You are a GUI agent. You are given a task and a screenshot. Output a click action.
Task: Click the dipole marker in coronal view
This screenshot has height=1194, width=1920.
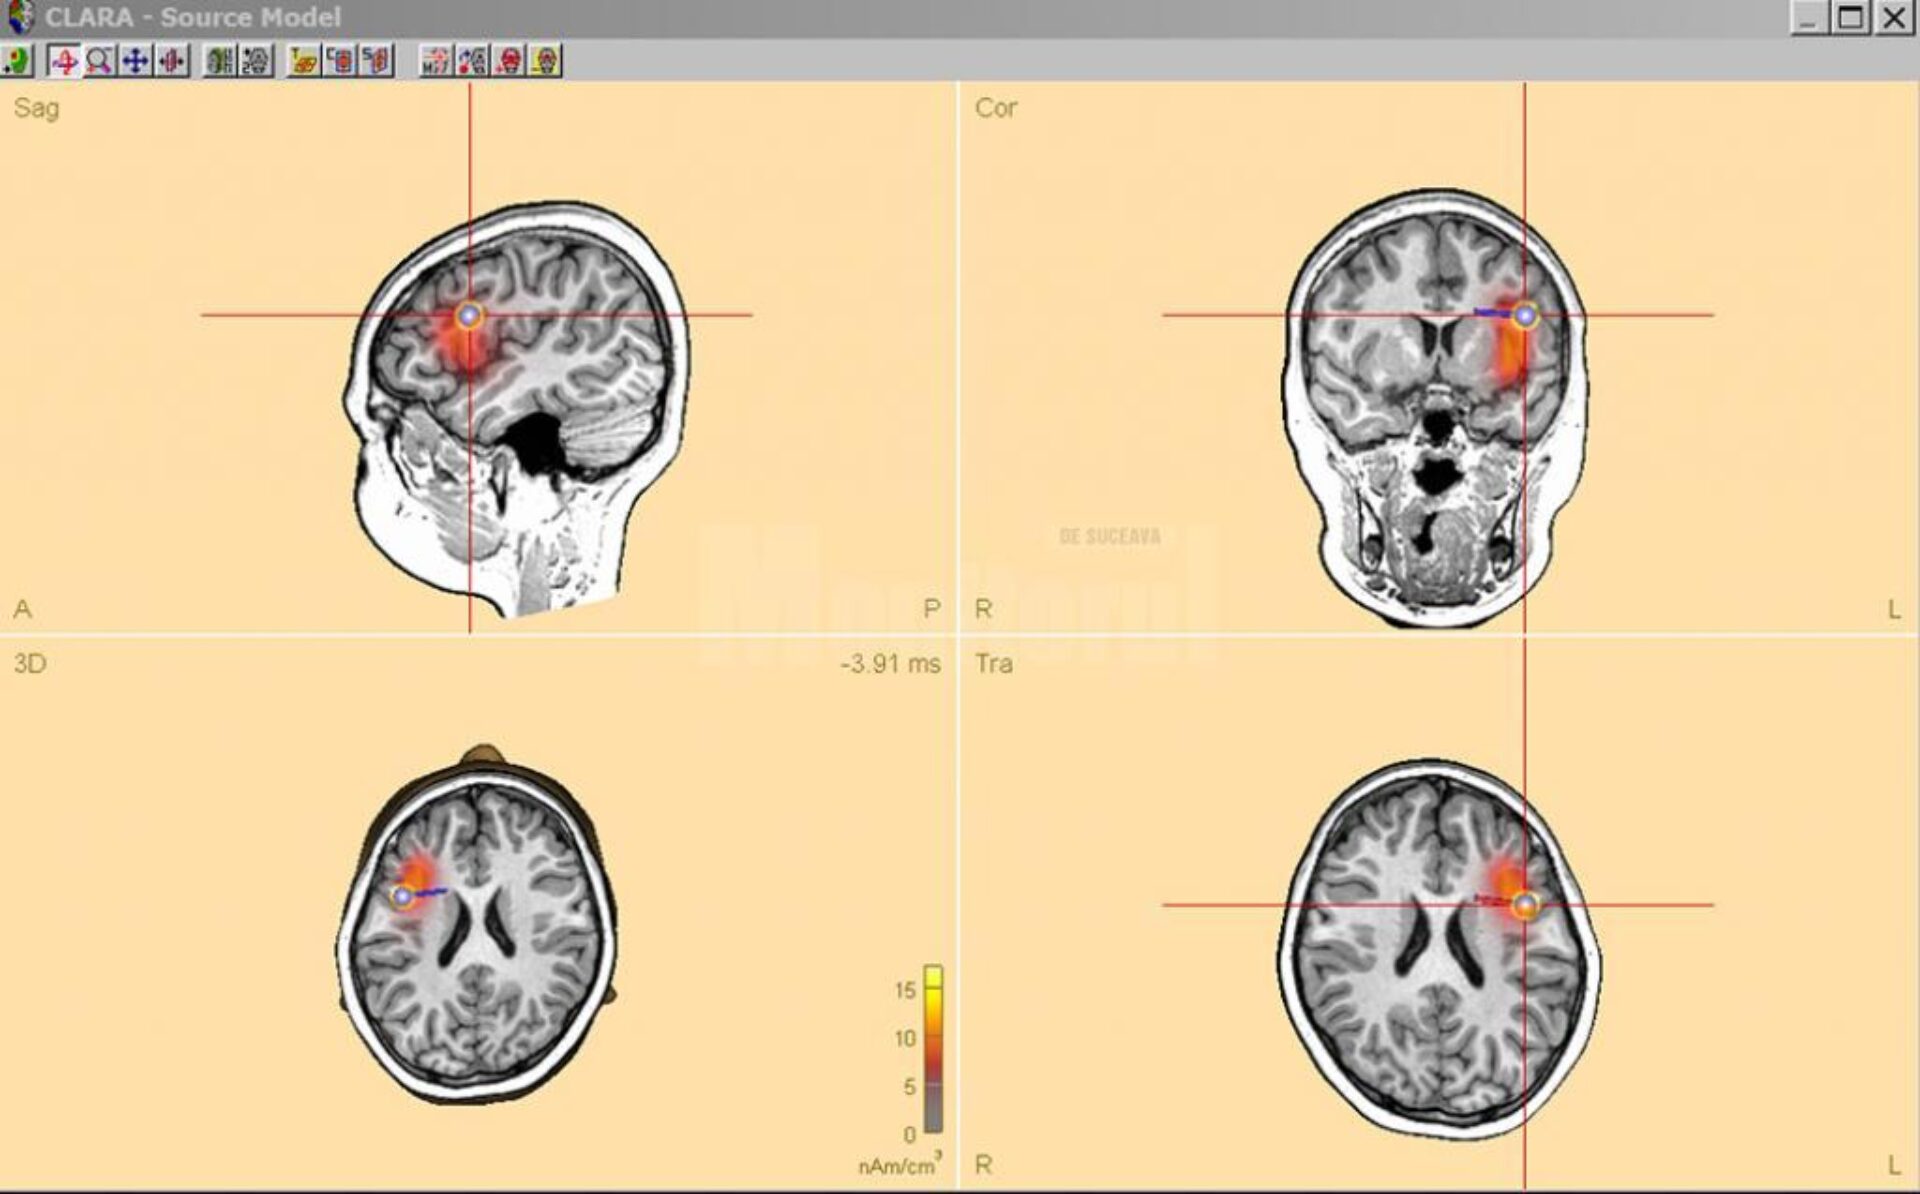point(1524,316)
